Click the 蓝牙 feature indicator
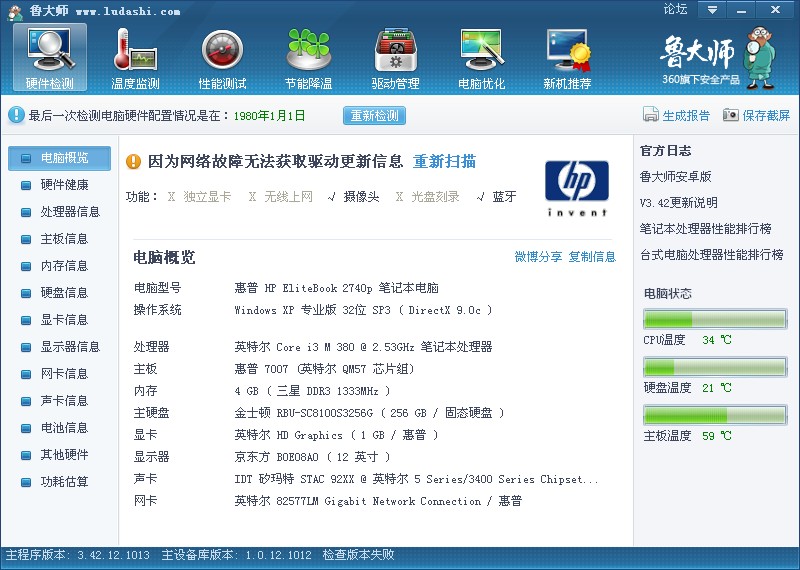The width and height of the screenshot is (800, 570). tap(496, 197)
